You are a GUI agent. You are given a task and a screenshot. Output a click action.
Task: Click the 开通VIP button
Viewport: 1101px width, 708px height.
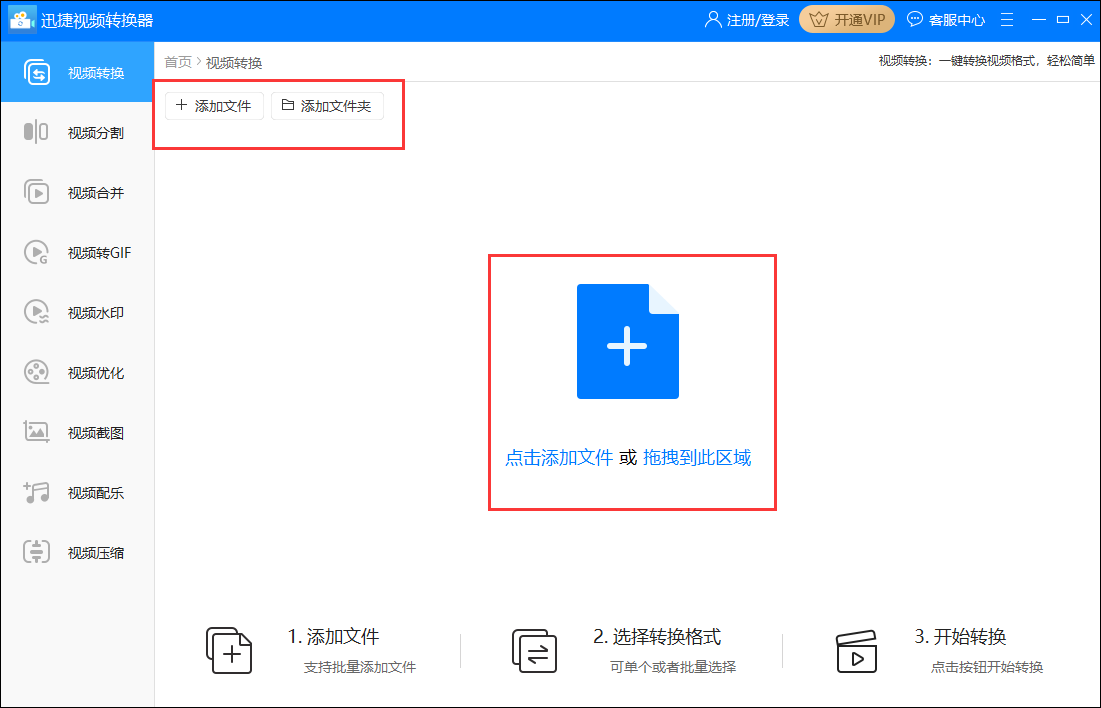point(847,20)
